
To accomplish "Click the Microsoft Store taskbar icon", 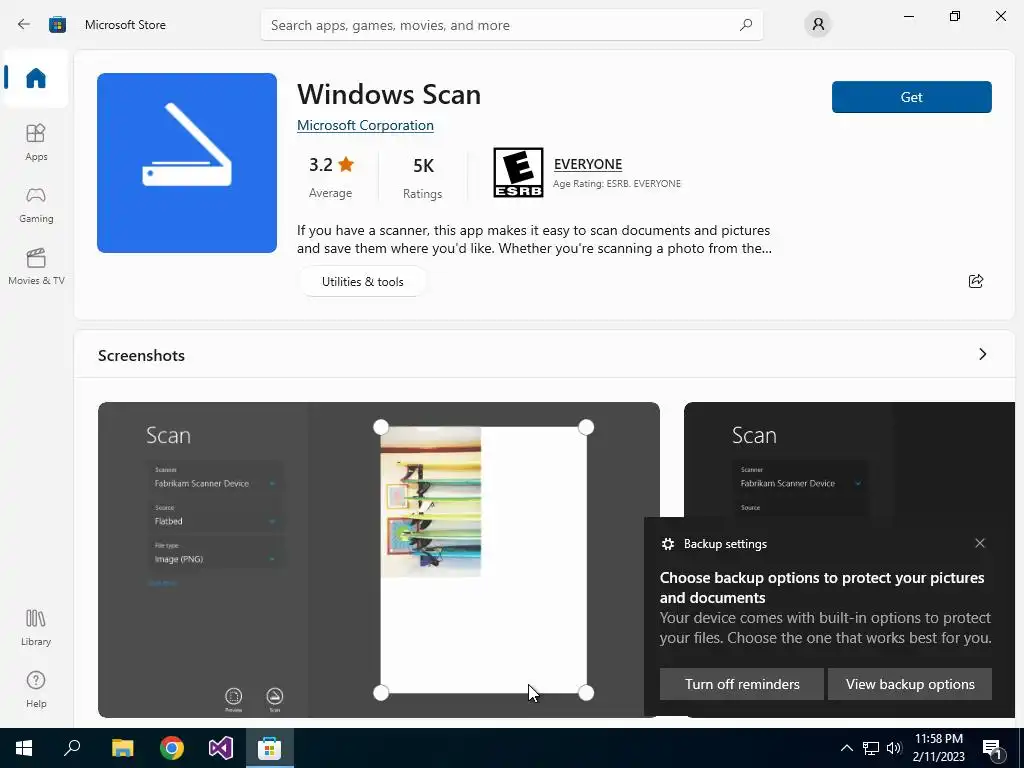I will pyautogui.click(x=270, y=748).
